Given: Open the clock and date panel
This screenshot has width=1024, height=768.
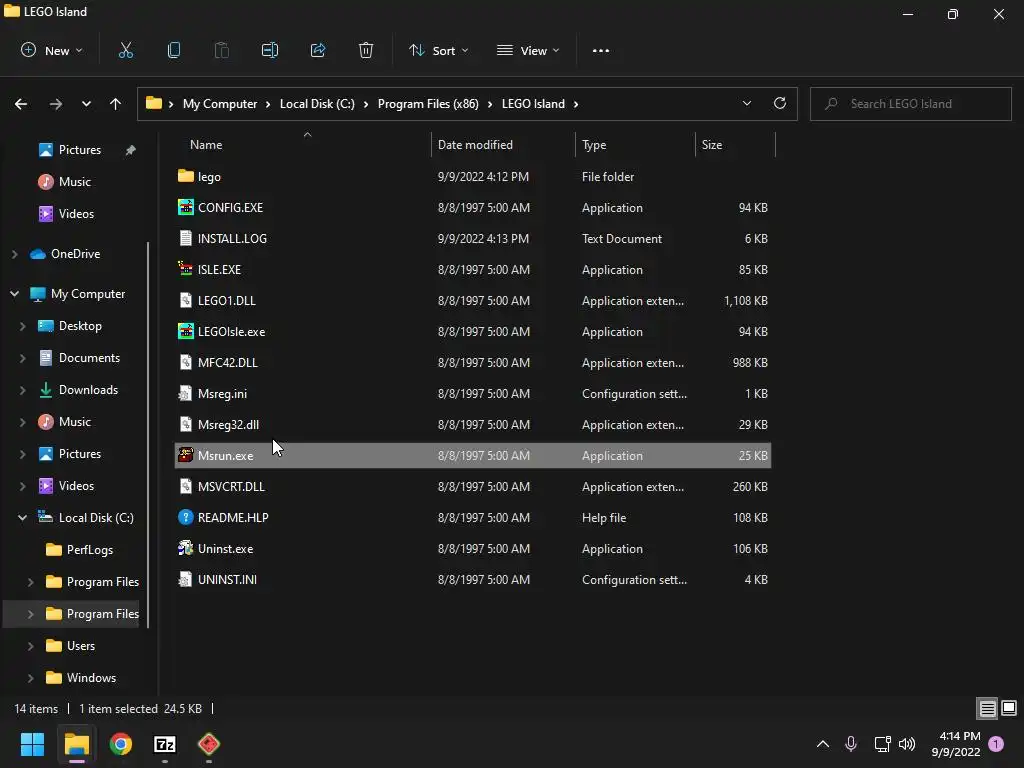Looking at the screenshot, I should (956, 744).
